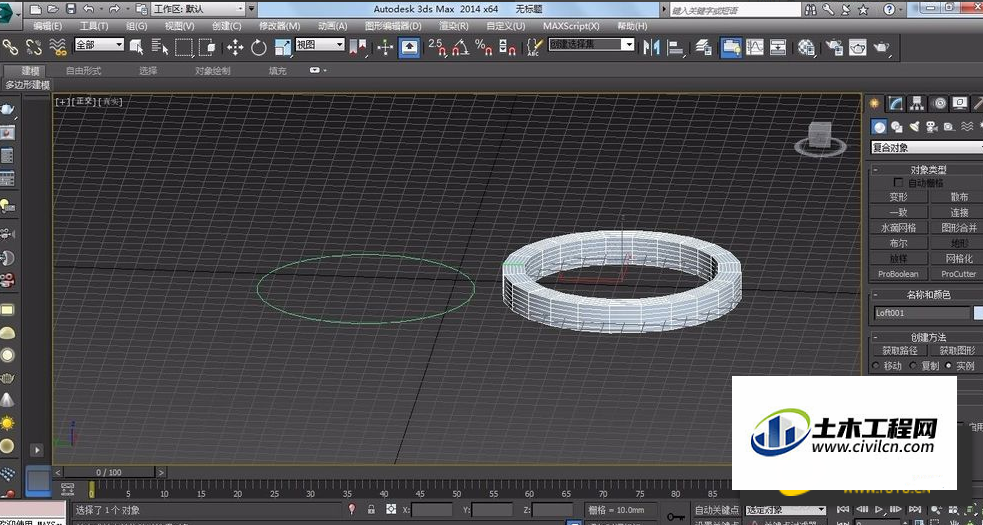Toggle the Graphite ribbon icon
The width and height of the screenshot is (983, 525).
click(731, 47)
